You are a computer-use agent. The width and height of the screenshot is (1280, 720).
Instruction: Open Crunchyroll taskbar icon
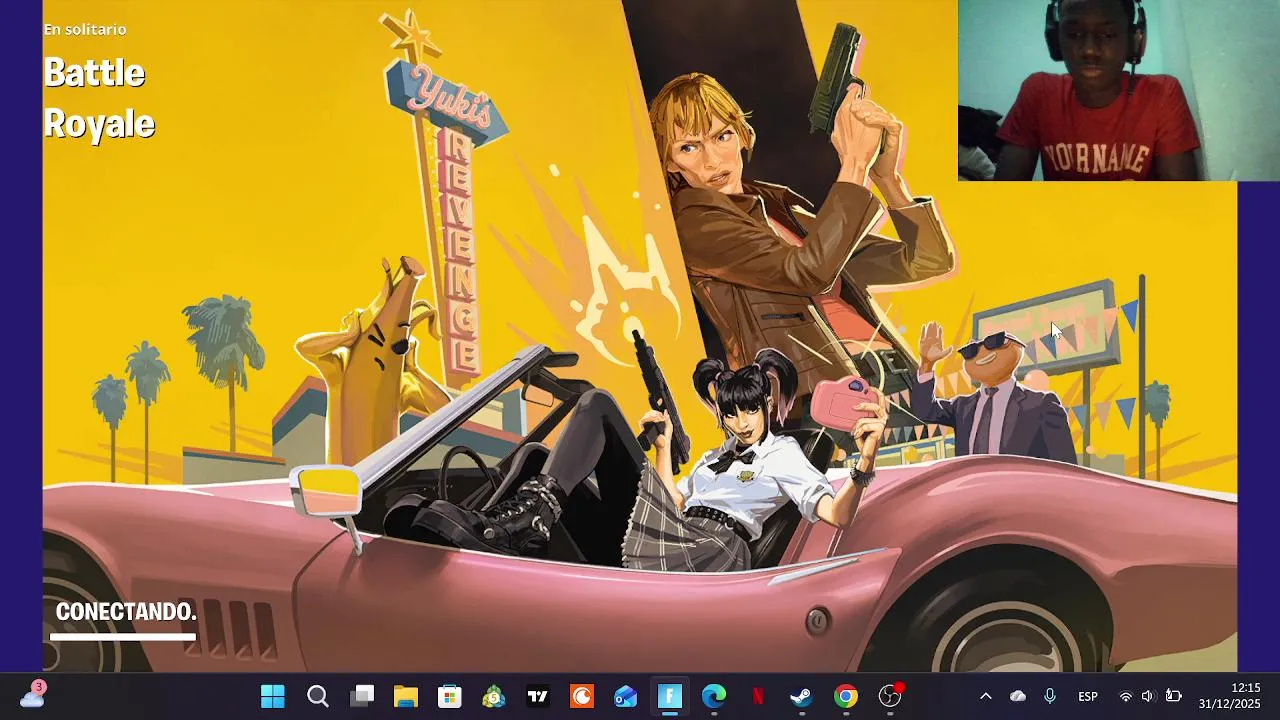point(582,696)
